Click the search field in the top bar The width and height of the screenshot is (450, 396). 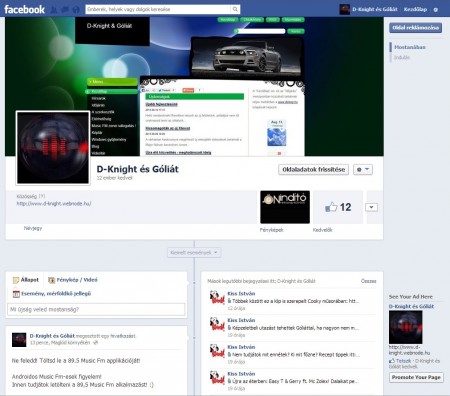tap(158, 9)
